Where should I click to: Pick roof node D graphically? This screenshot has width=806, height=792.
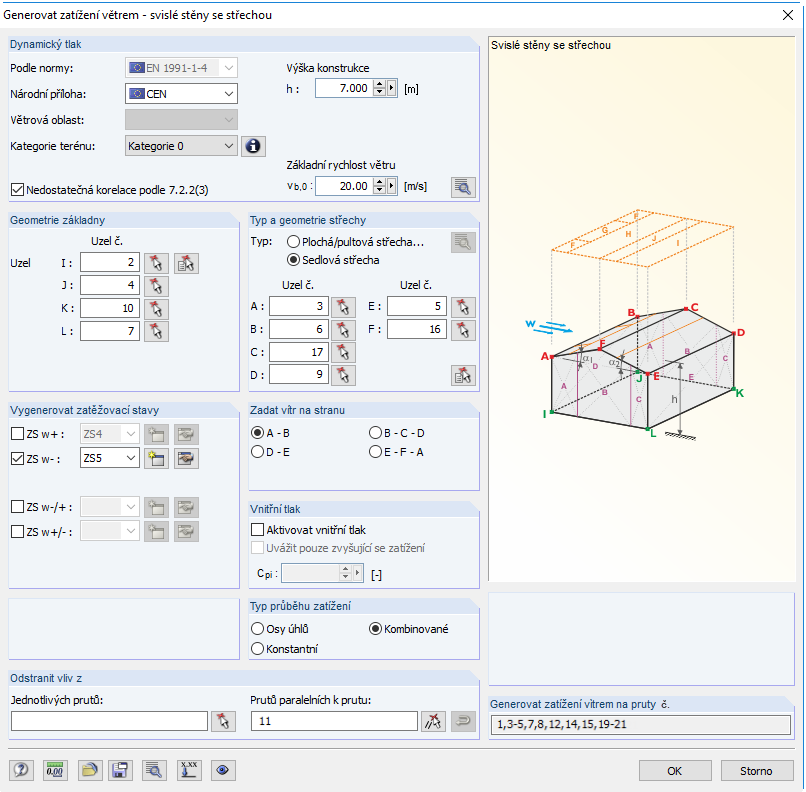(343, 375)
